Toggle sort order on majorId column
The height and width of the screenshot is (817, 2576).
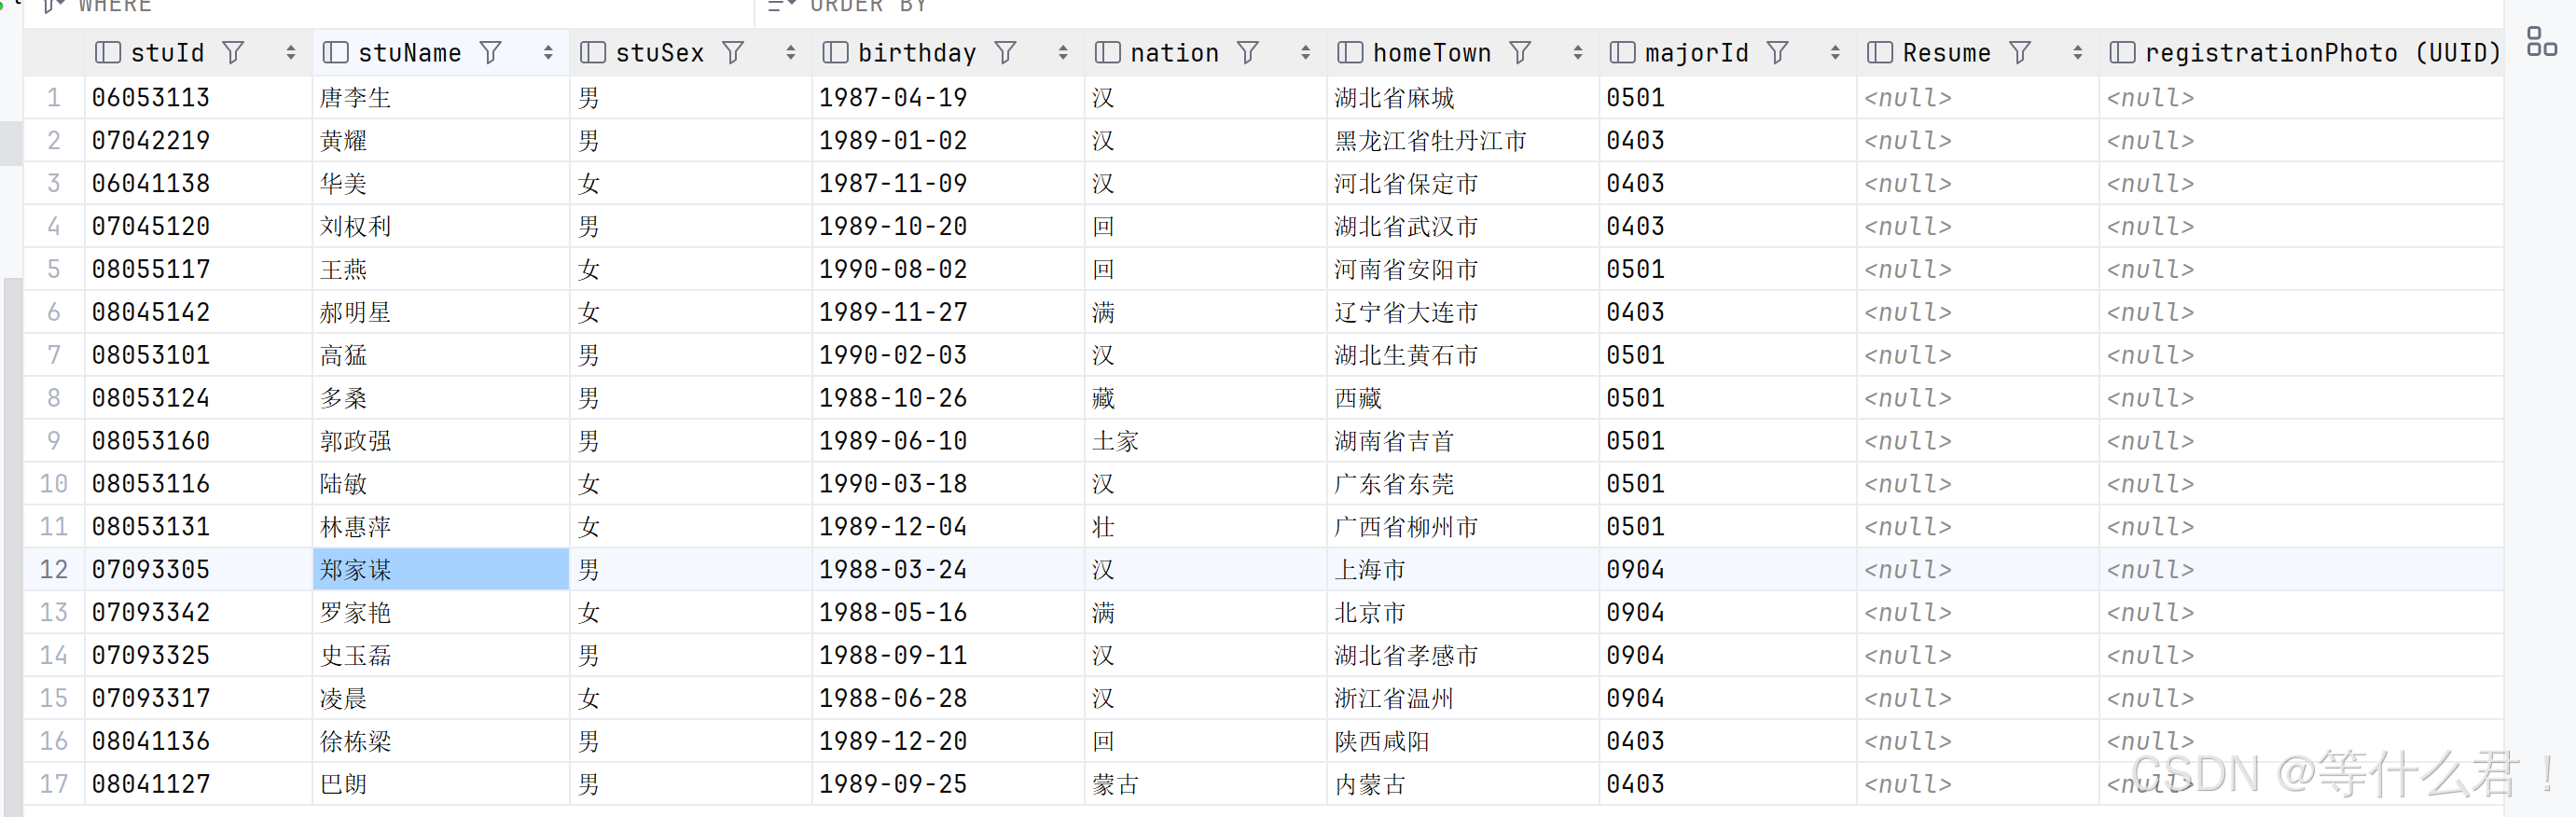[1835, 52]
